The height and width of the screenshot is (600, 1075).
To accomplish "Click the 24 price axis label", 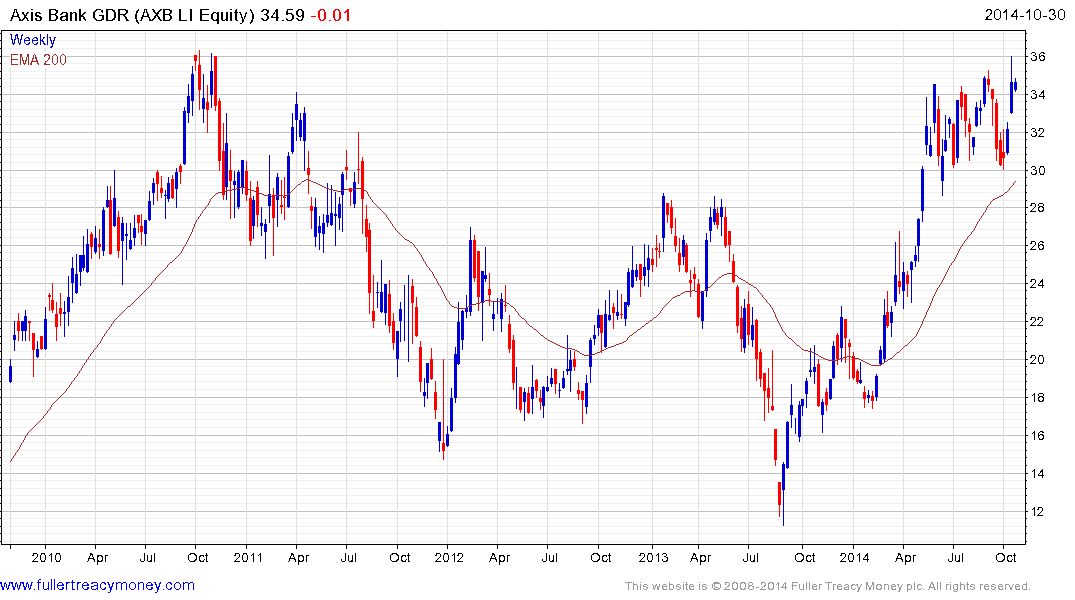I will (x=1038, y=284).
